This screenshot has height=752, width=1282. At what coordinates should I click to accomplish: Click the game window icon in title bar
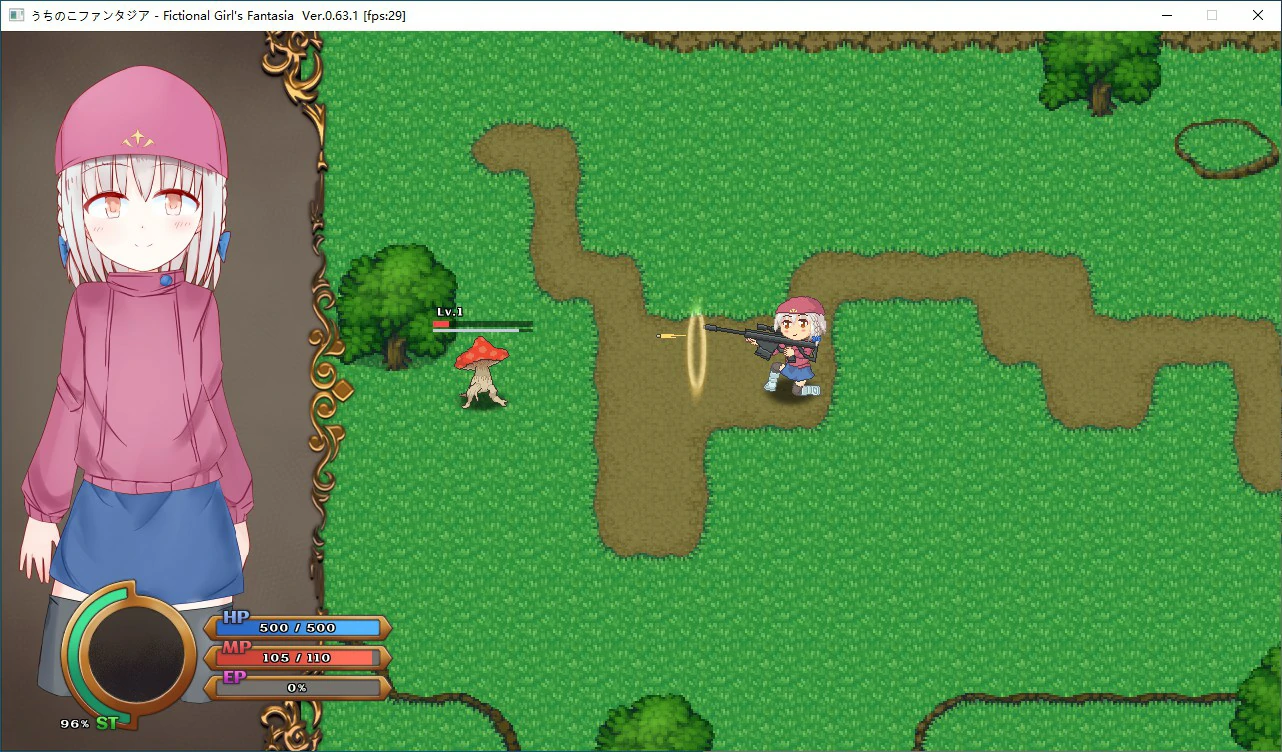point(16,15)
